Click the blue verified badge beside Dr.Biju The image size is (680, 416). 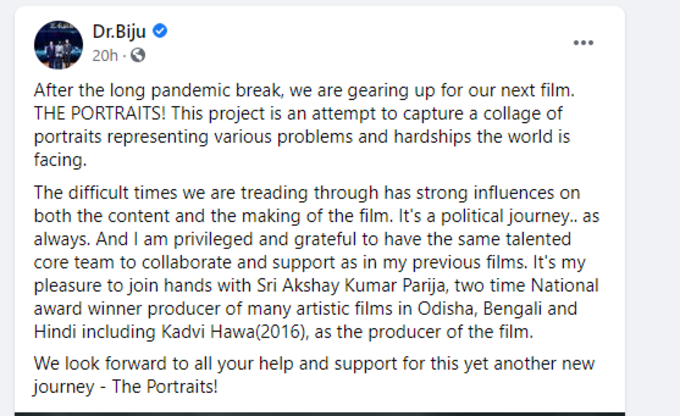(160, 31)
